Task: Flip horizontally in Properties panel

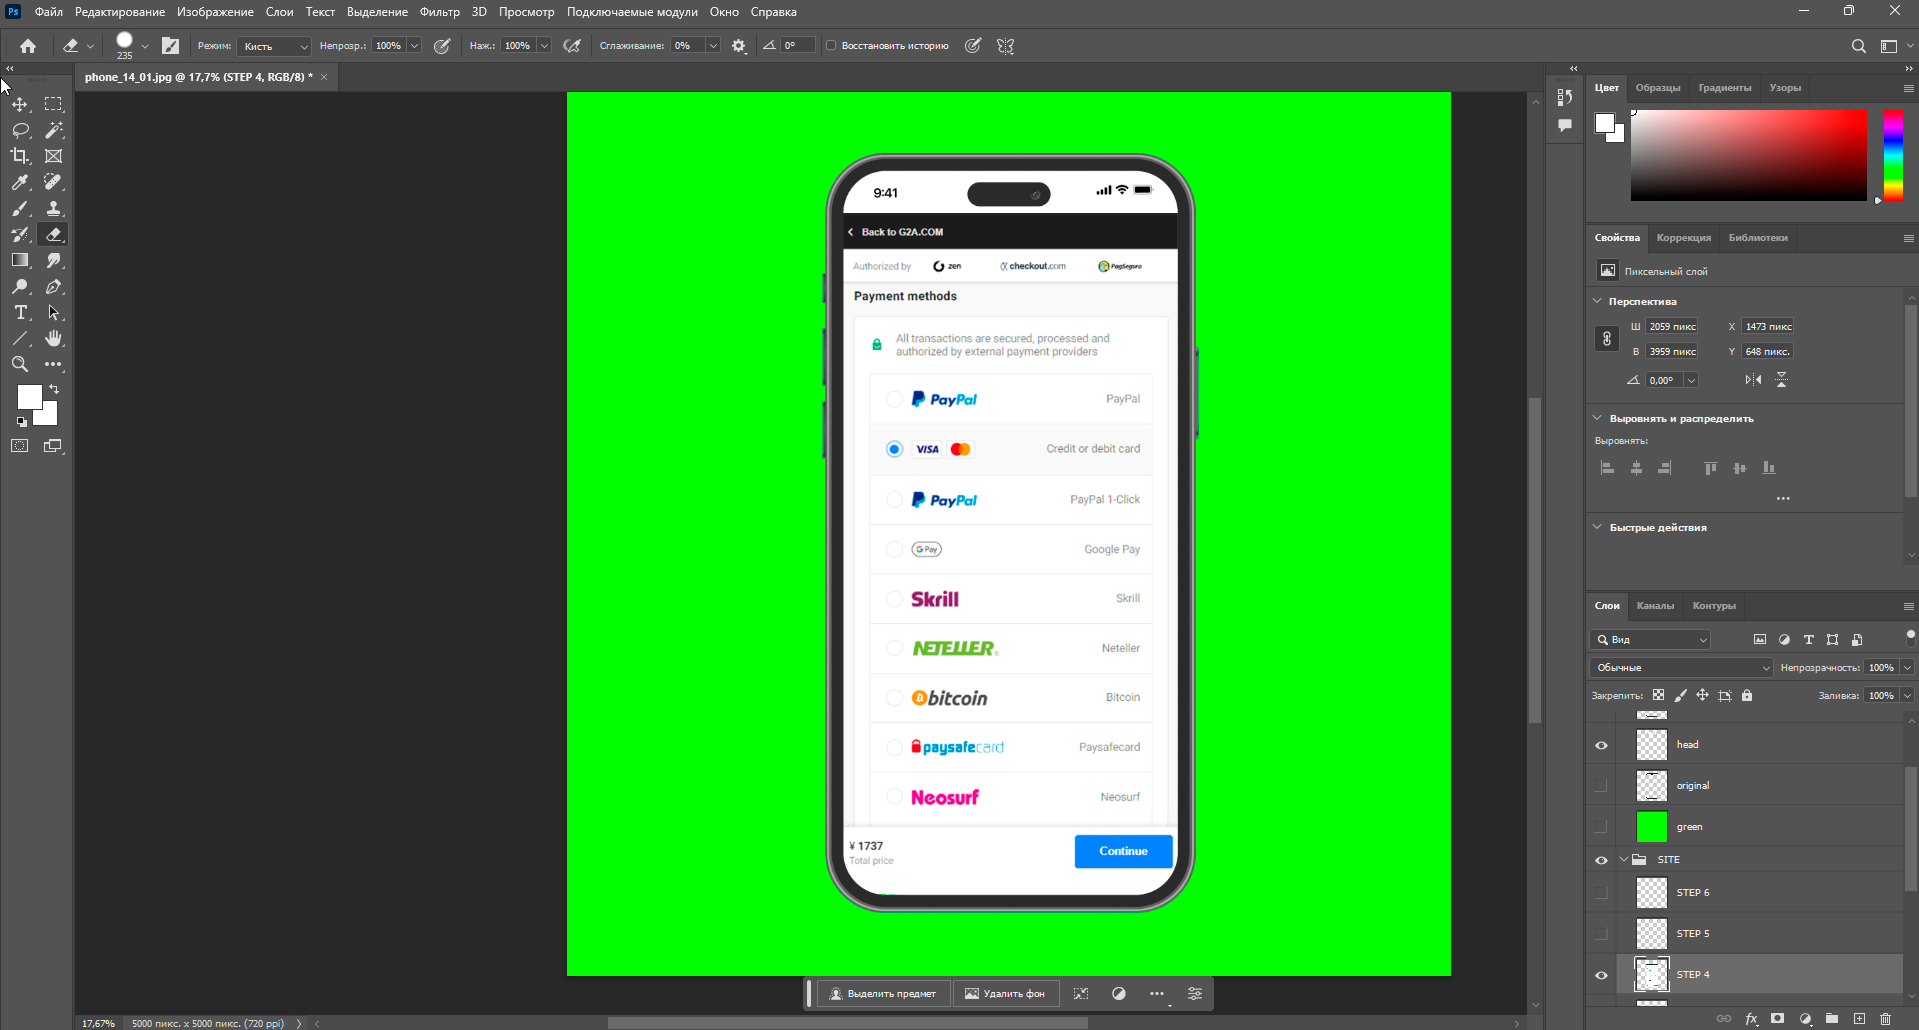Action: pos(1753,380)
